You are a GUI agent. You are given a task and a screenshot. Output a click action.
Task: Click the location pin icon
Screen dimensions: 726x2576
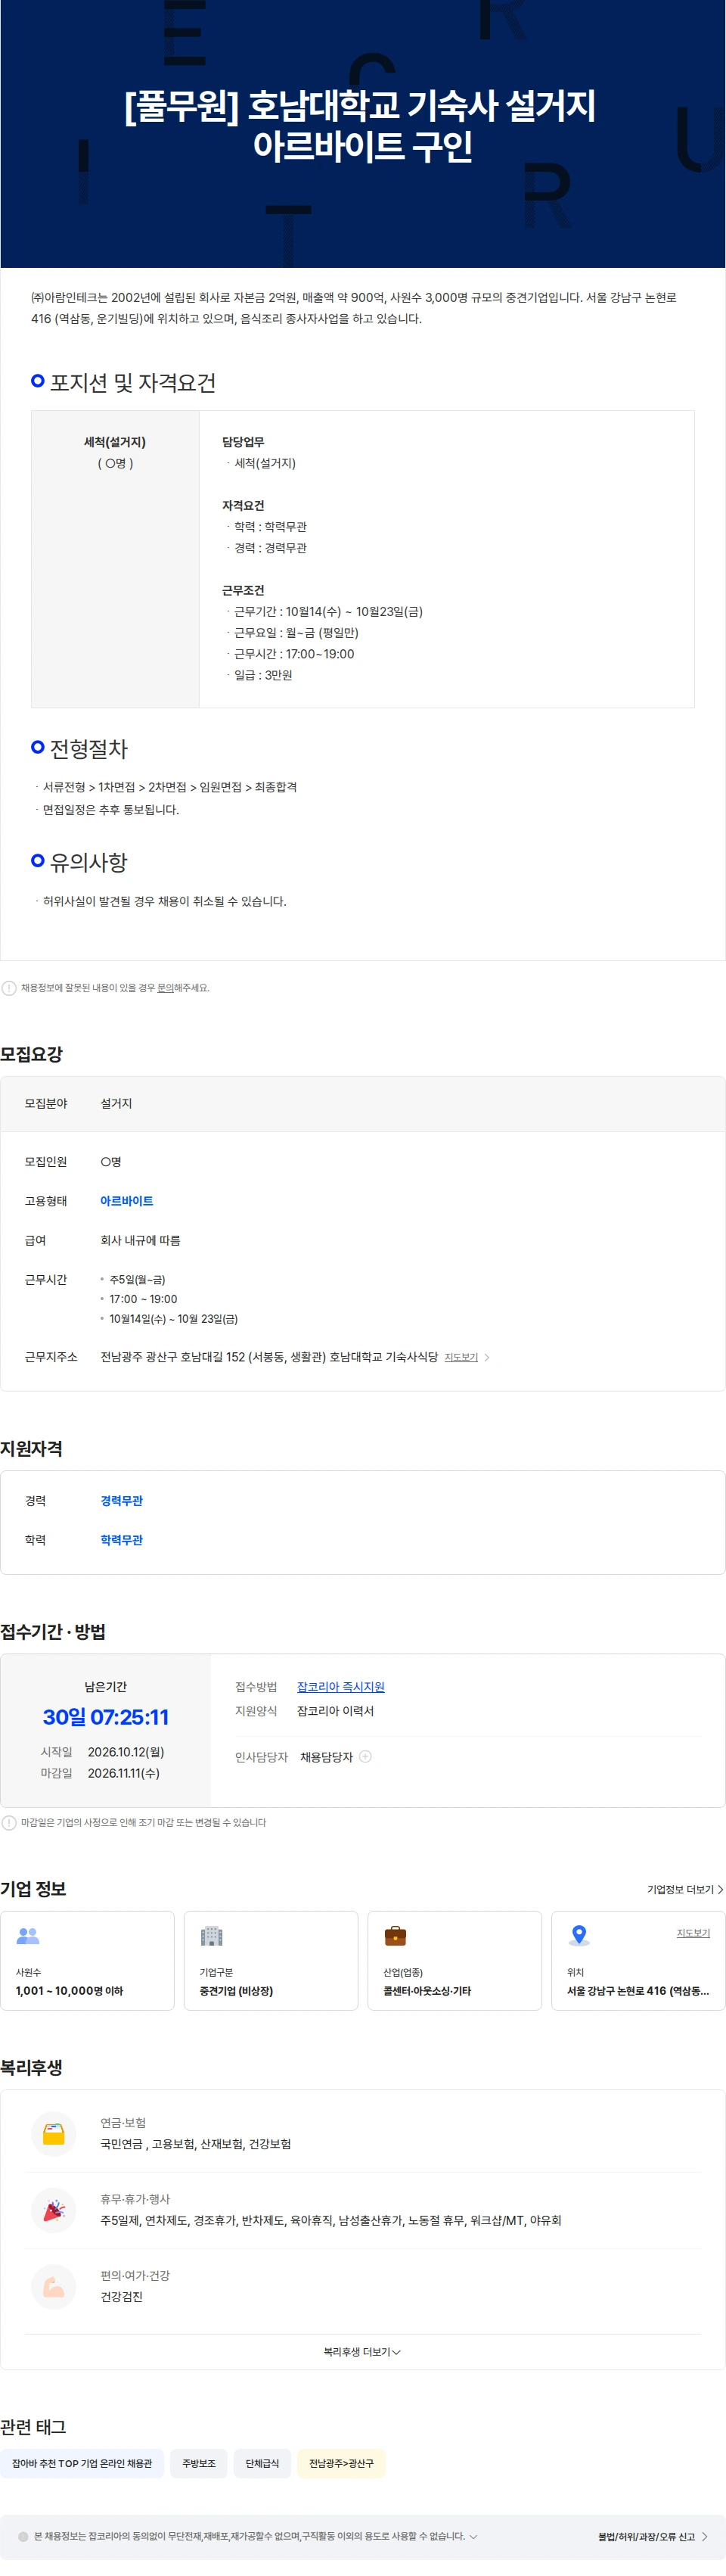click(x=579, y=1935)
